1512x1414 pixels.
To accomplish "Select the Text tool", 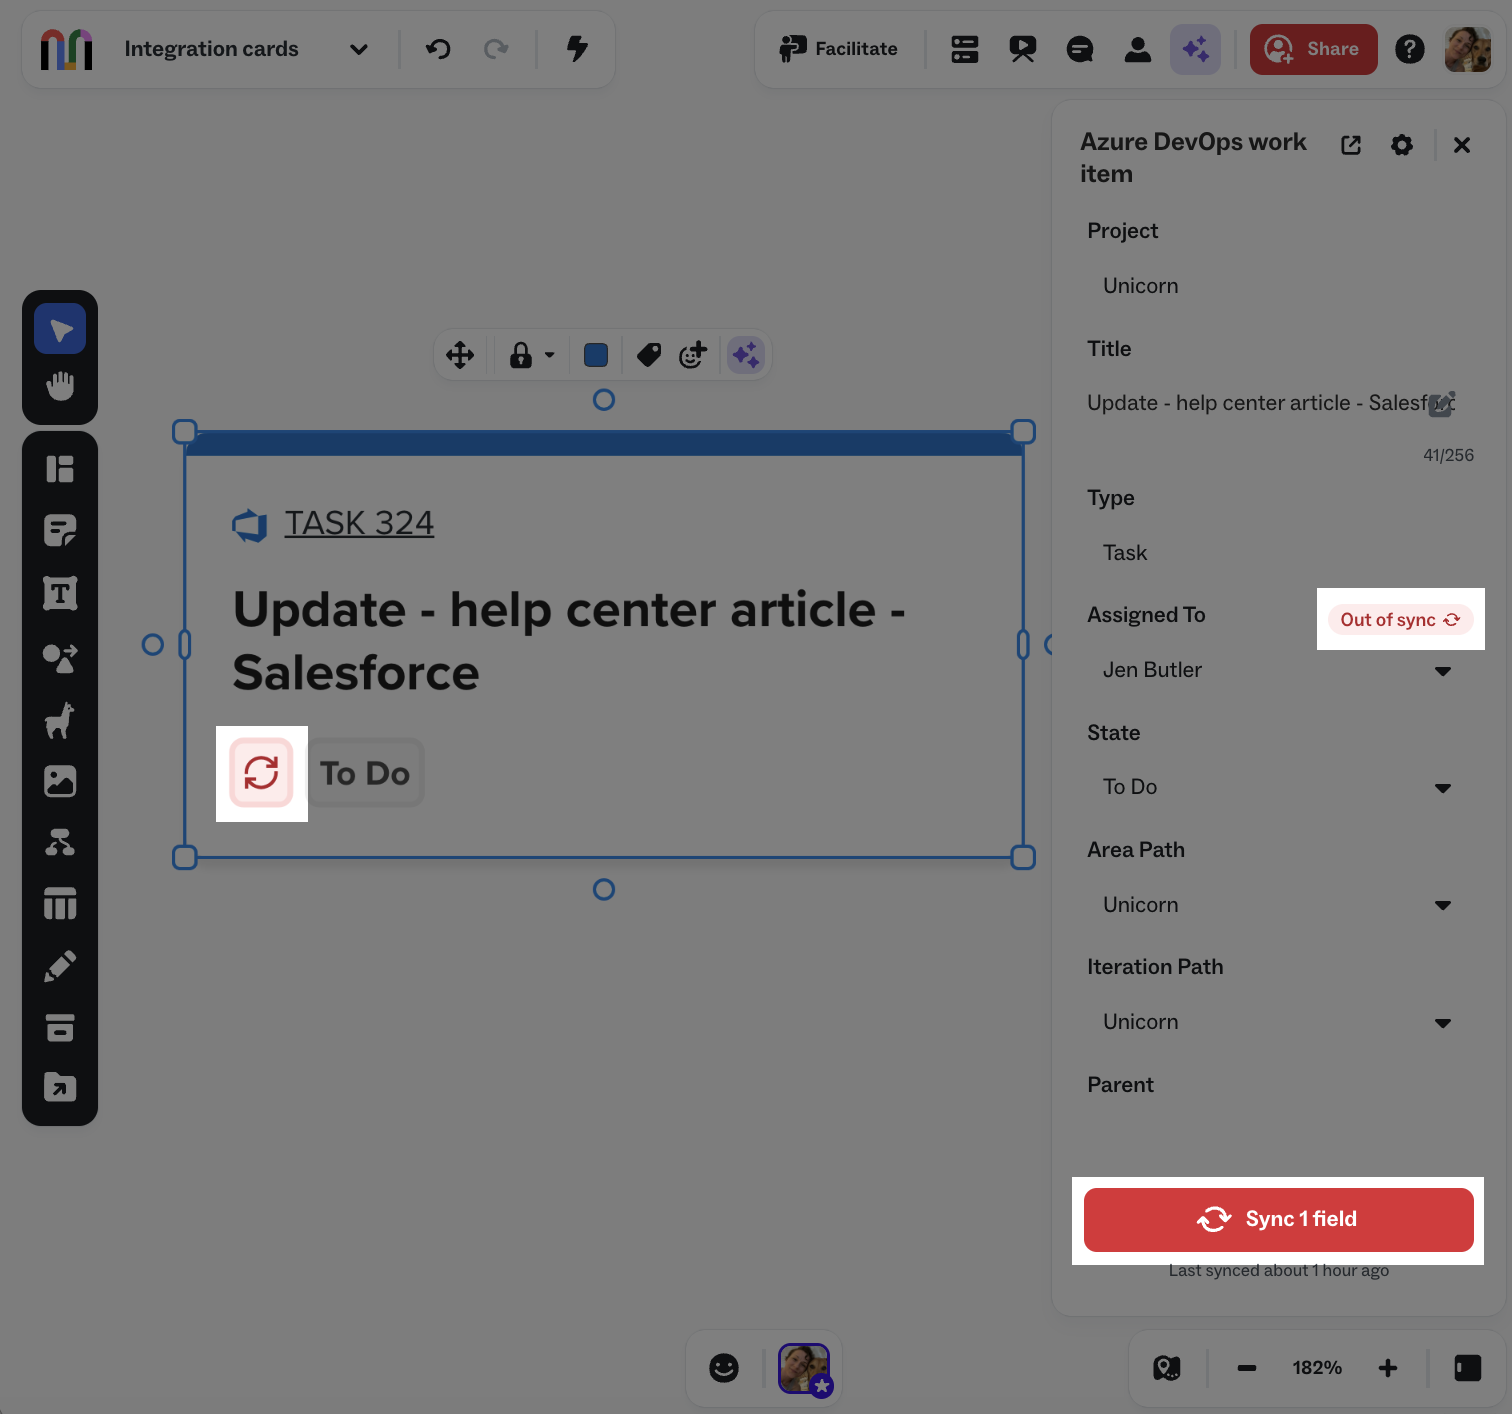I will 60,593.
